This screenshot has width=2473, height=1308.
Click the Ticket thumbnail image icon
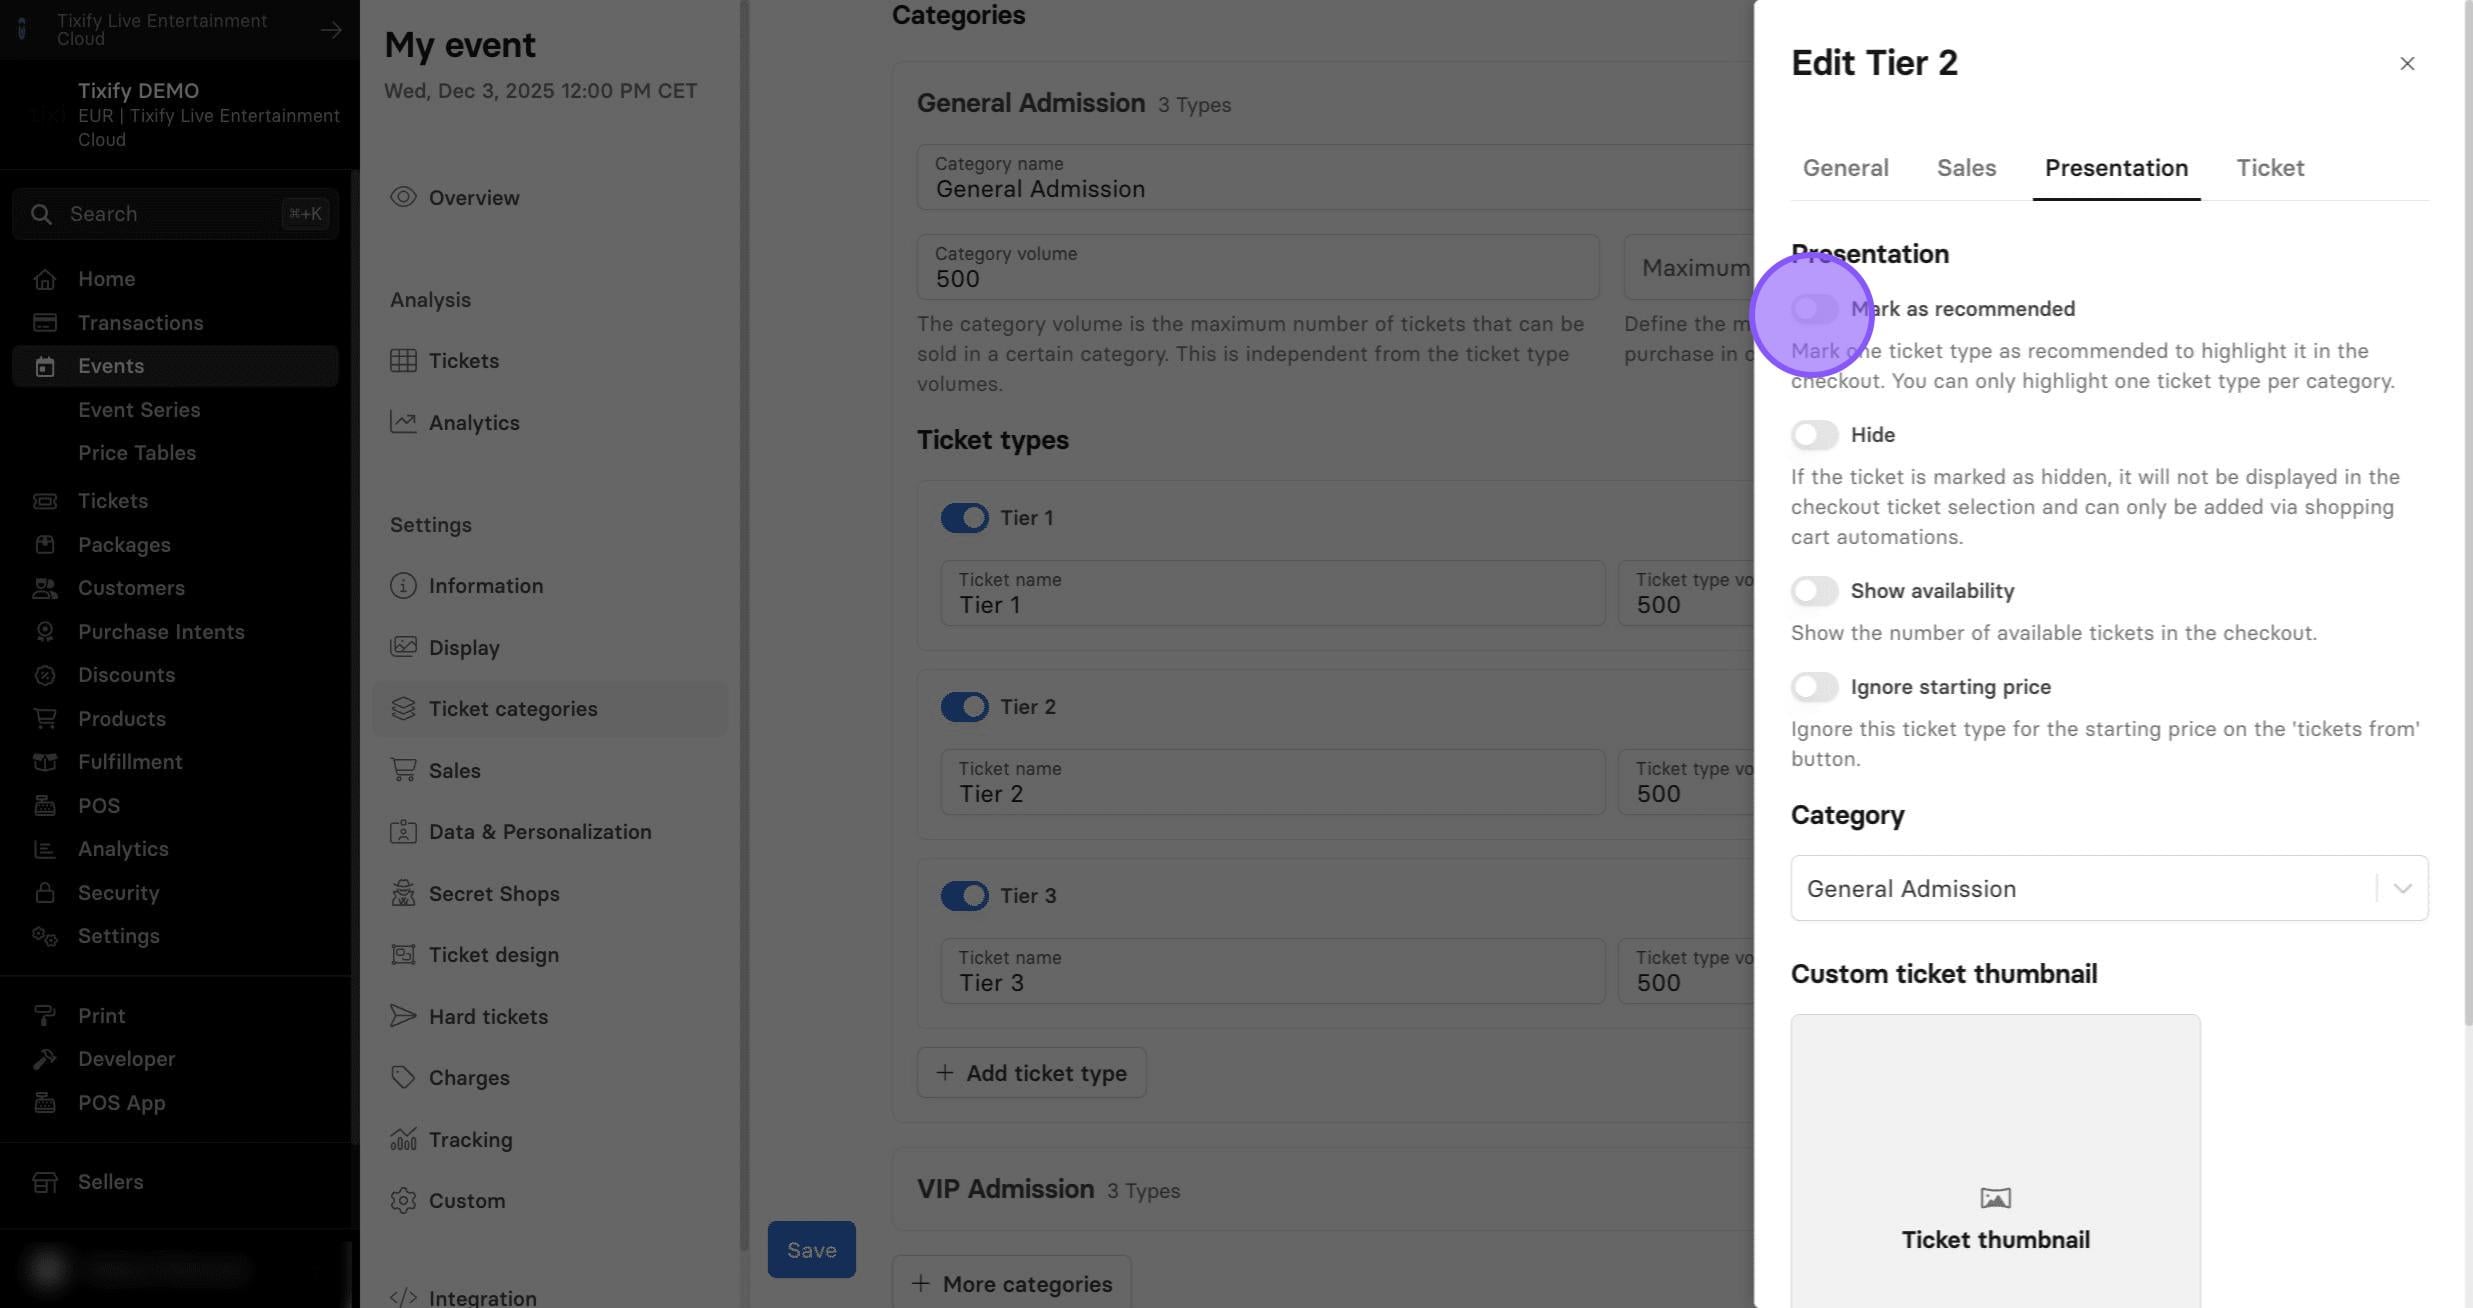[1995, 1197]
